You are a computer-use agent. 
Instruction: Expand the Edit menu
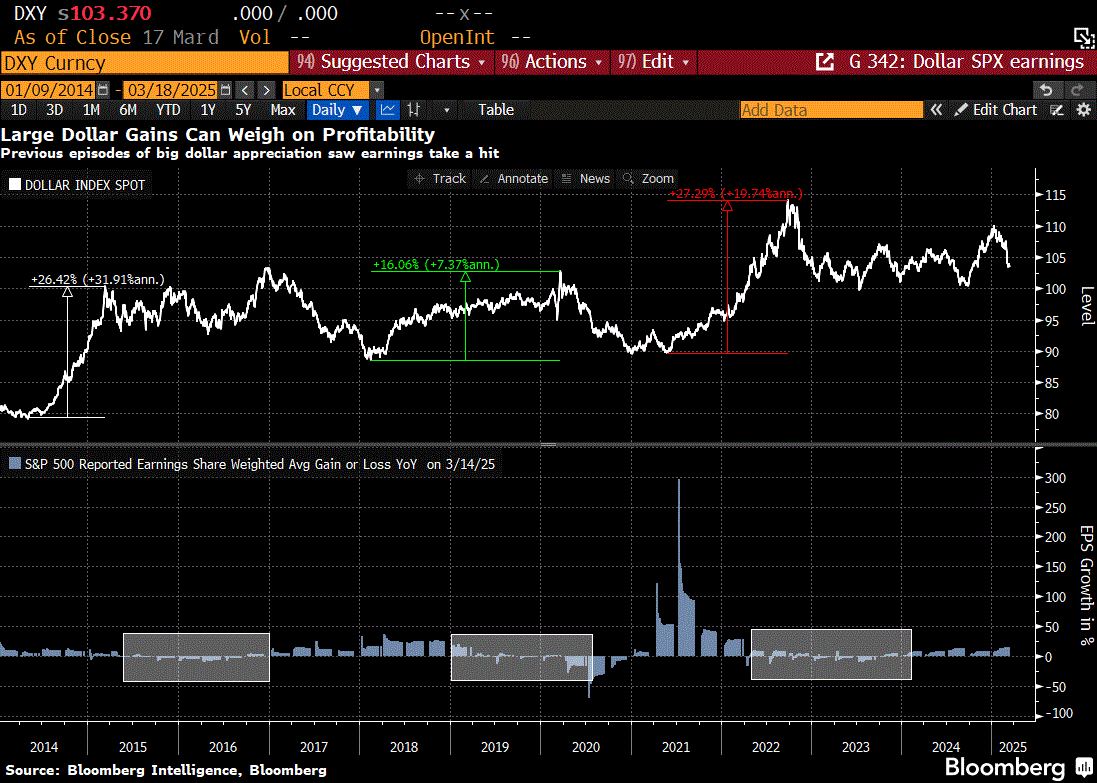click(655, 62)
